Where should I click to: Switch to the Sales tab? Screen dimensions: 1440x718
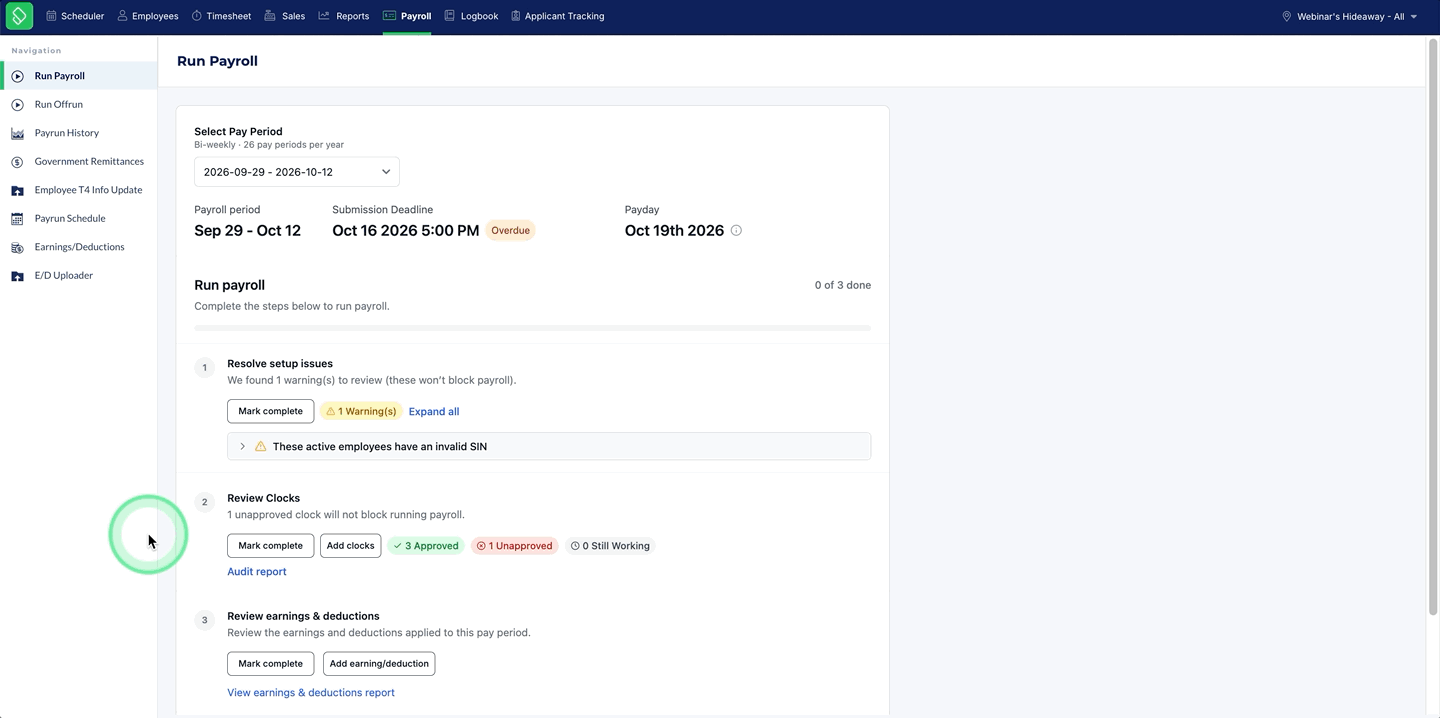pyautogui.click(x=285, y=16)
